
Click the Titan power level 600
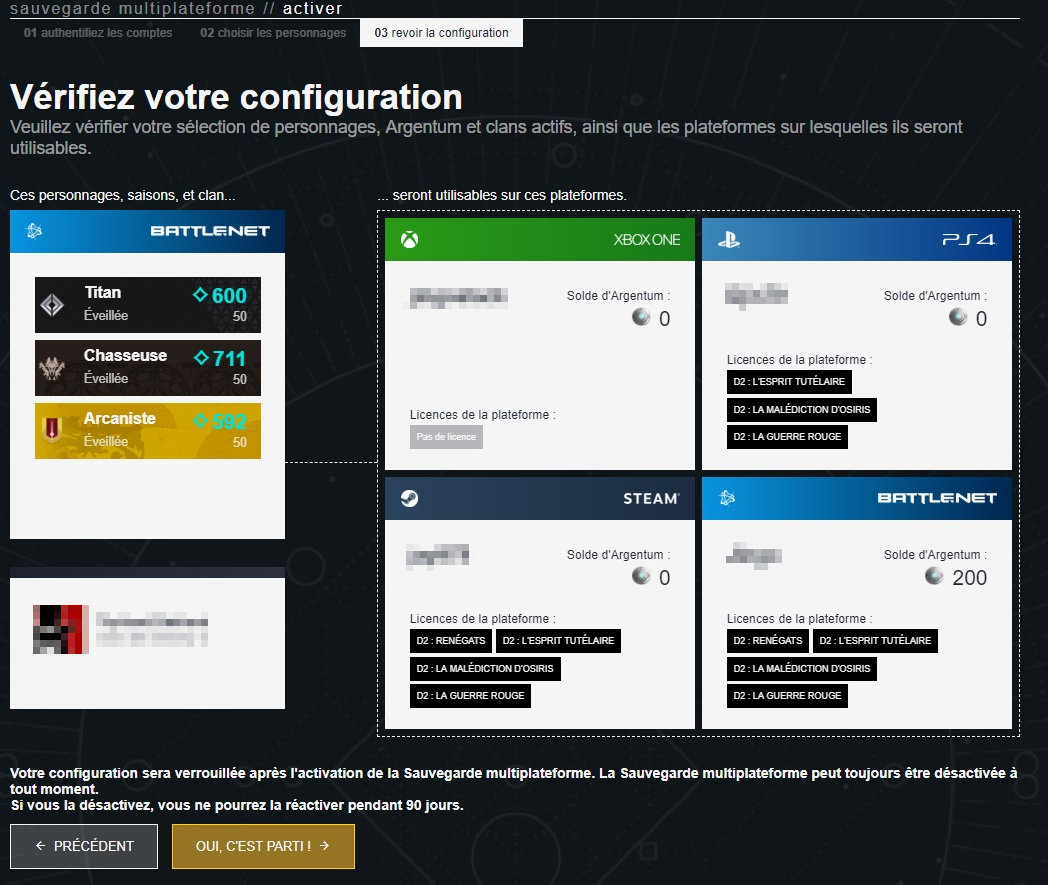coord(229,295)
